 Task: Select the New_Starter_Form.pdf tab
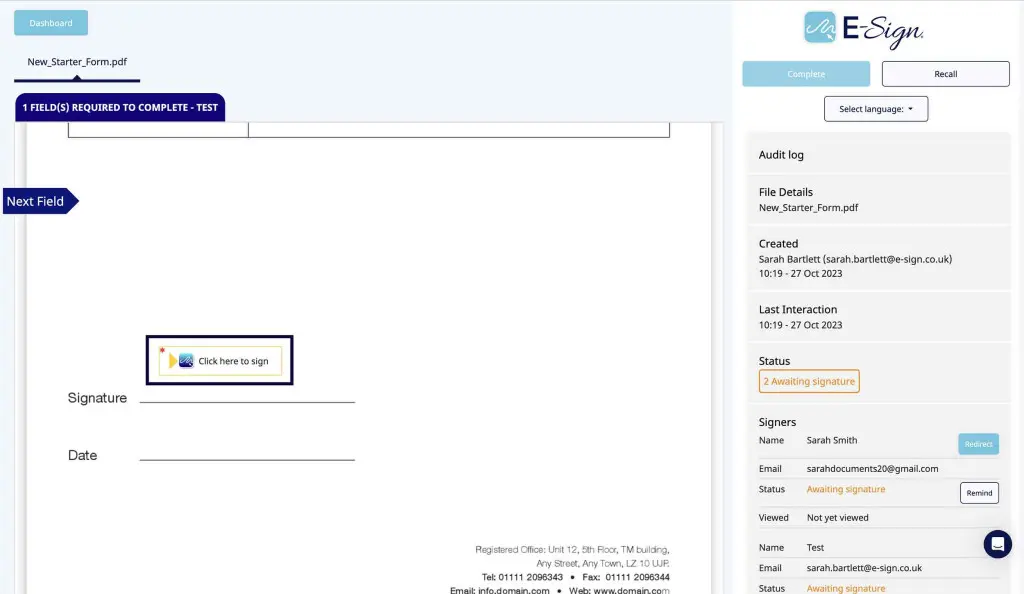[x=77, y=62]
